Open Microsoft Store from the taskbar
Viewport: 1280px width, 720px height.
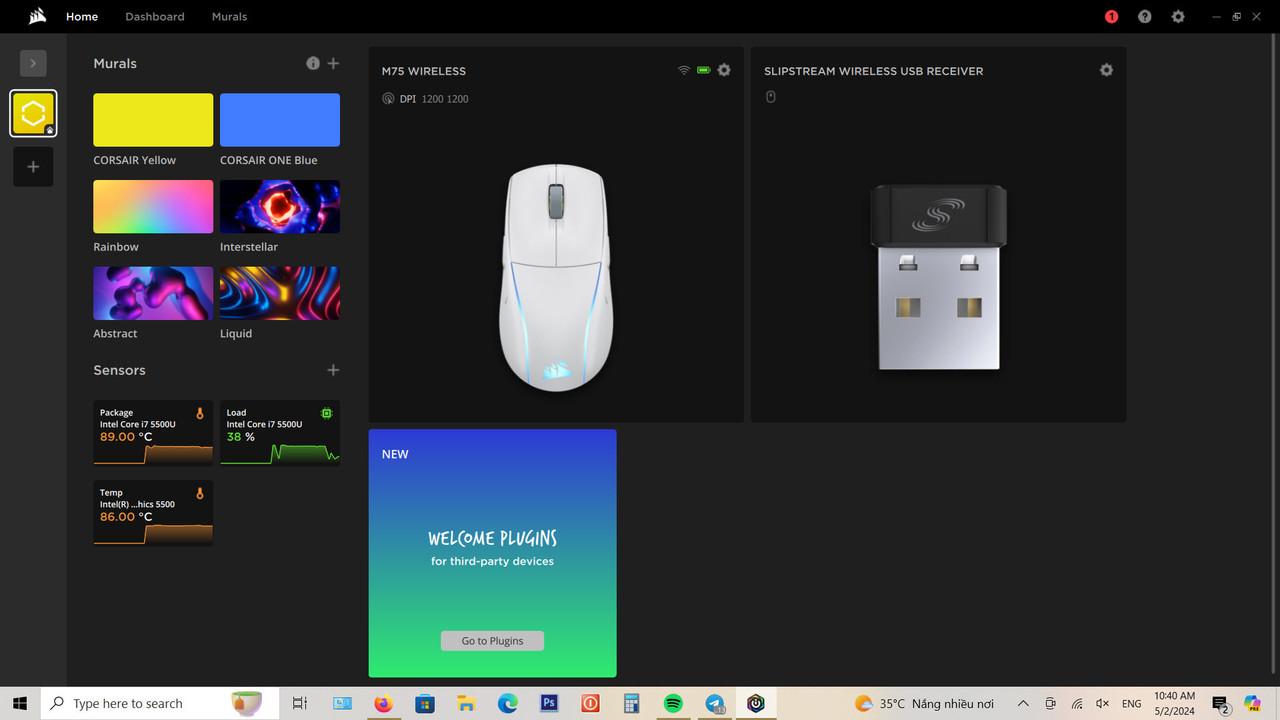coord(425,703)
